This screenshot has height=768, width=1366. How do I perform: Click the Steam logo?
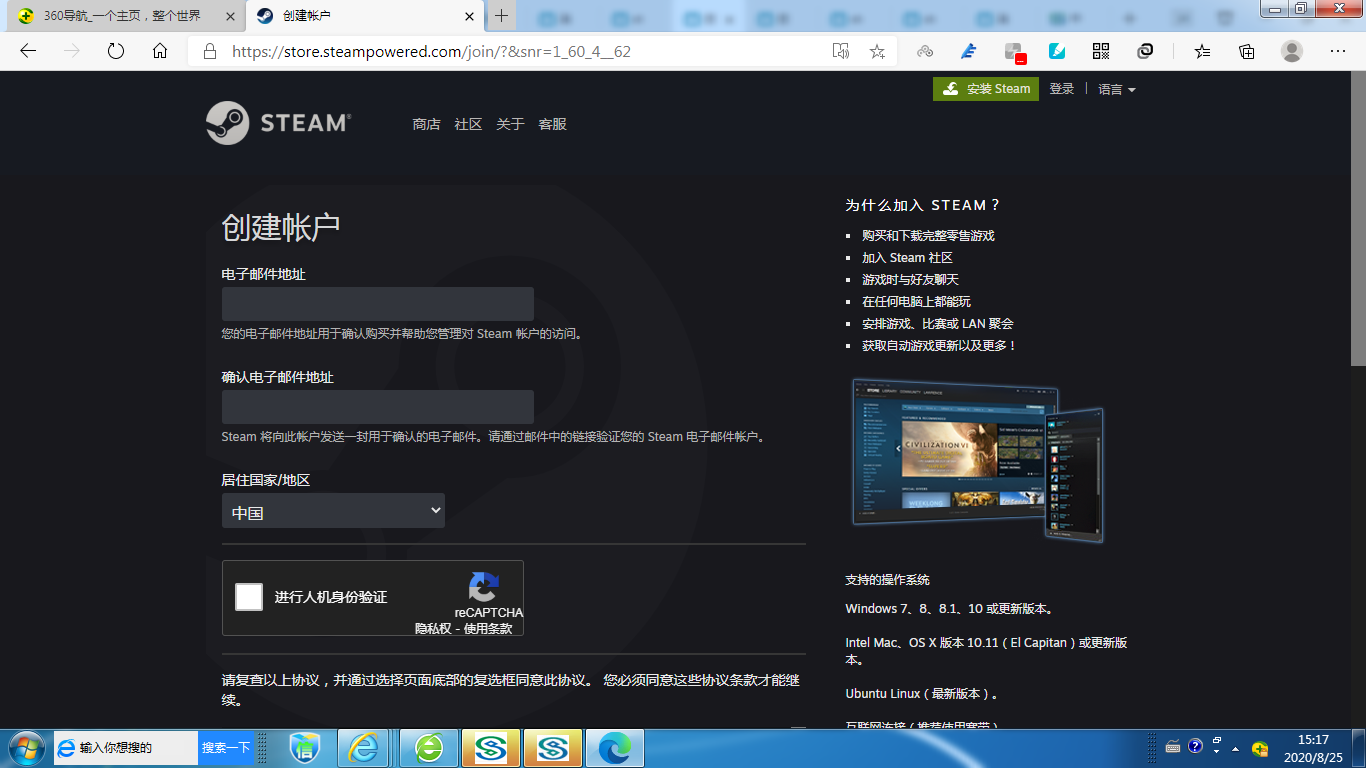click(x=278, y=123)
